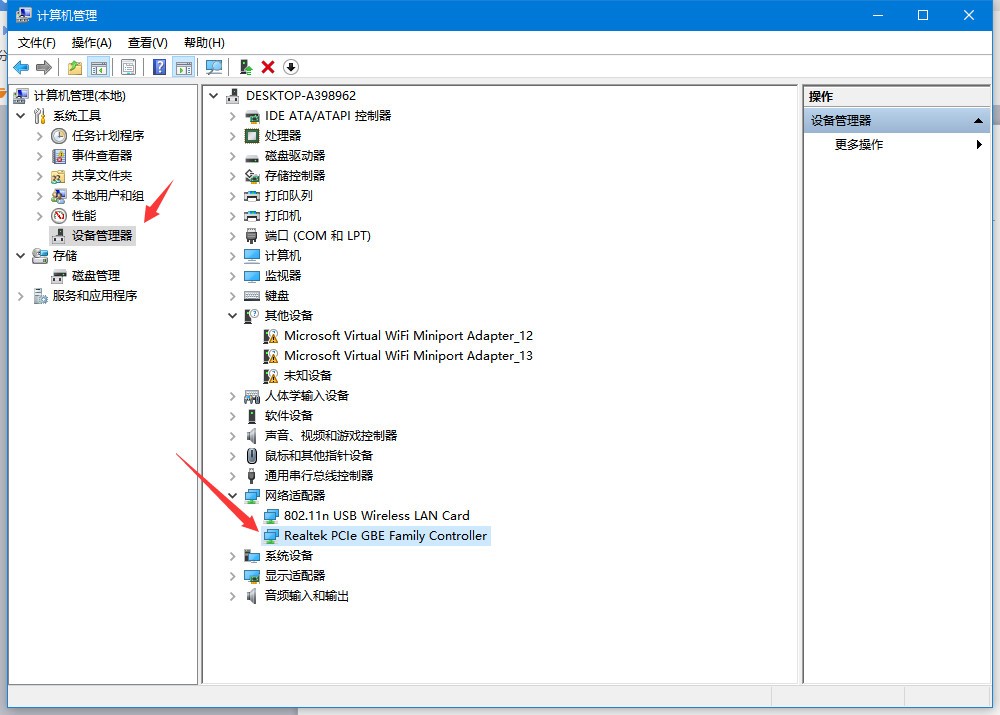Expand 服务和应用程序 tree node
1000x715 pixels.
(x=20, y=296)
